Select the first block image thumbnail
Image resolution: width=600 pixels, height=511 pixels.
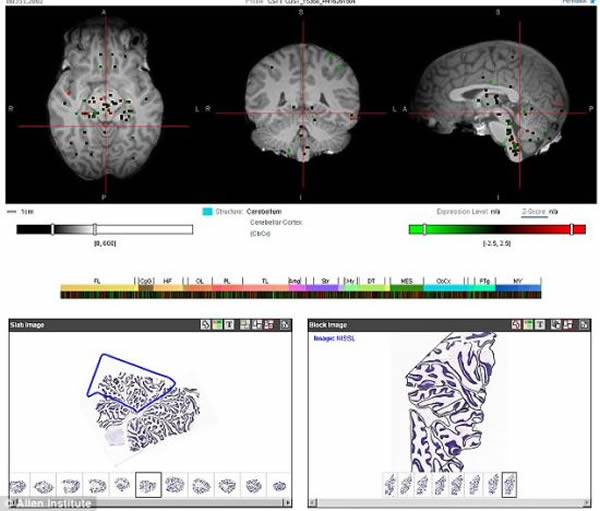(390, 485)
